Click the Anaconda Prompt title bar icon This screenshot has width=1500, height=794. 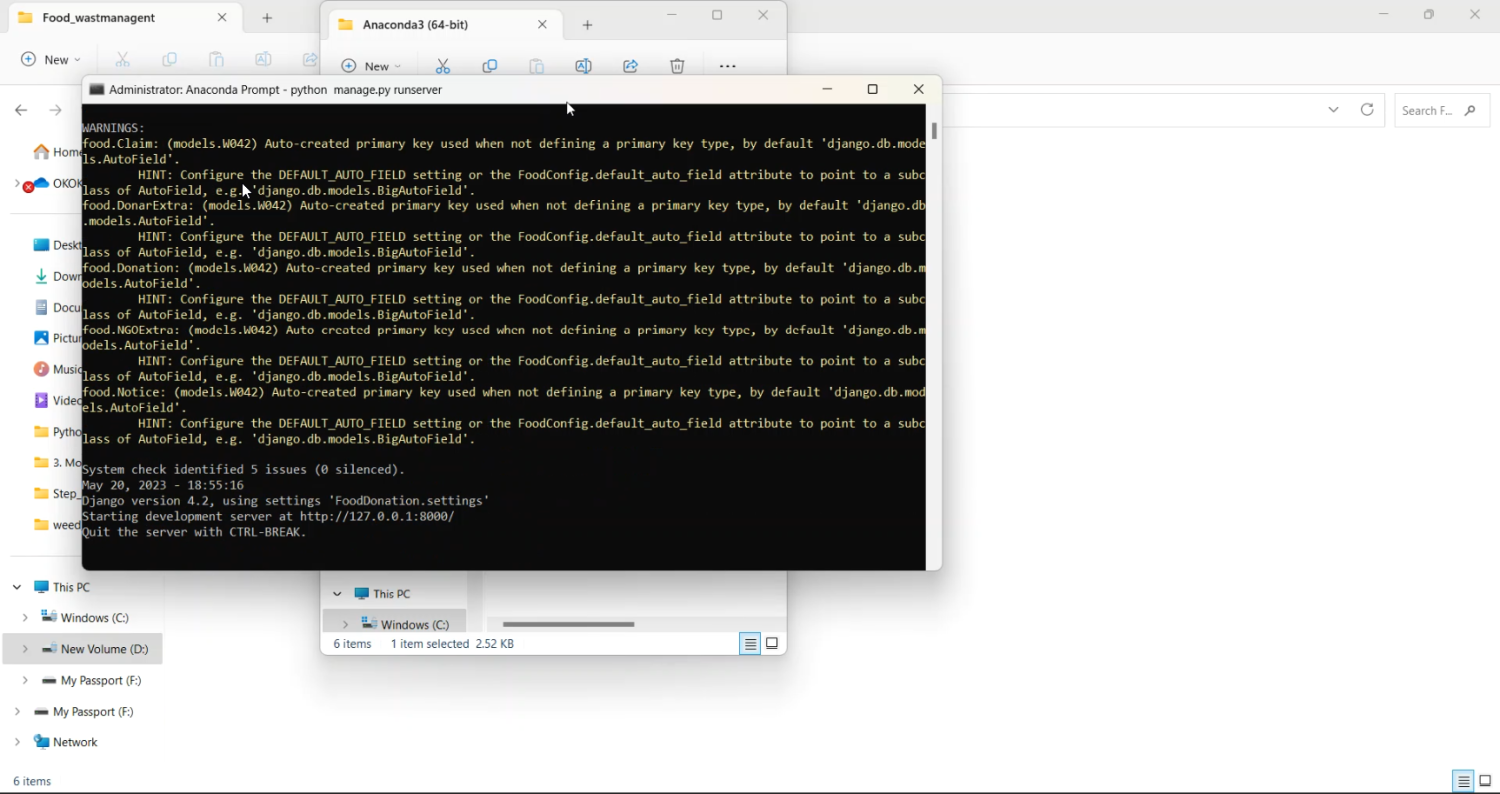(x=97, y=89)
